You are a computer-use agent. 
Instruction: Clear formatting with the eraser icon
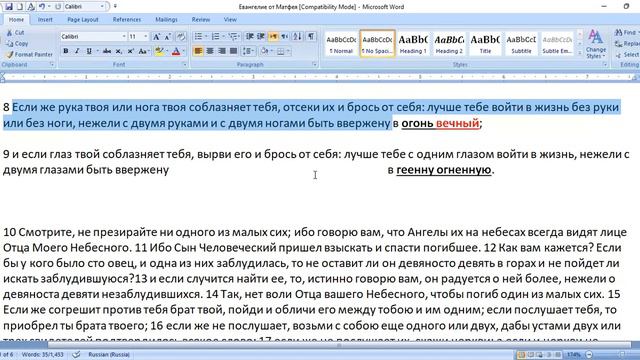pos(181,37)
